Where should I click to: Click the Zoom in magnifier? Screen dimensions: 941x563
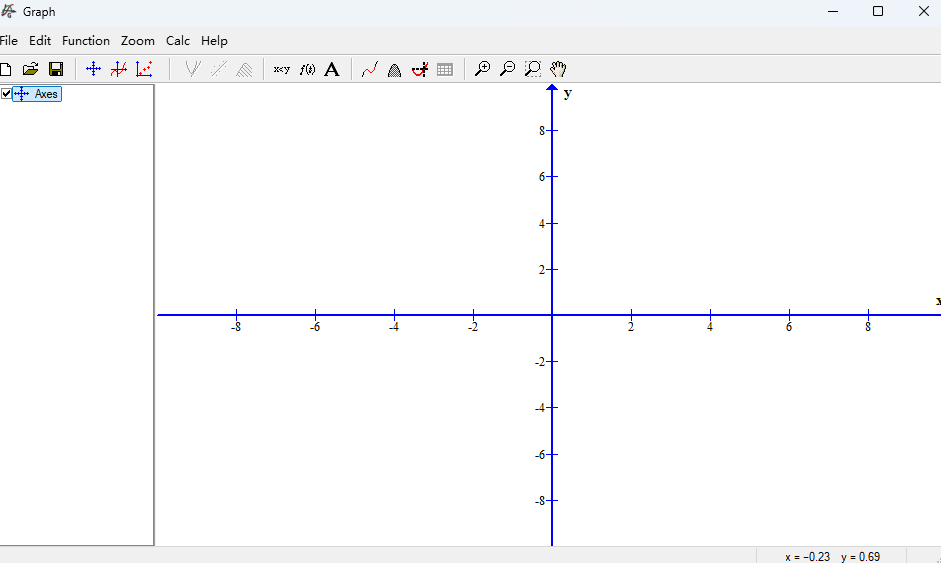coord(482,69)
